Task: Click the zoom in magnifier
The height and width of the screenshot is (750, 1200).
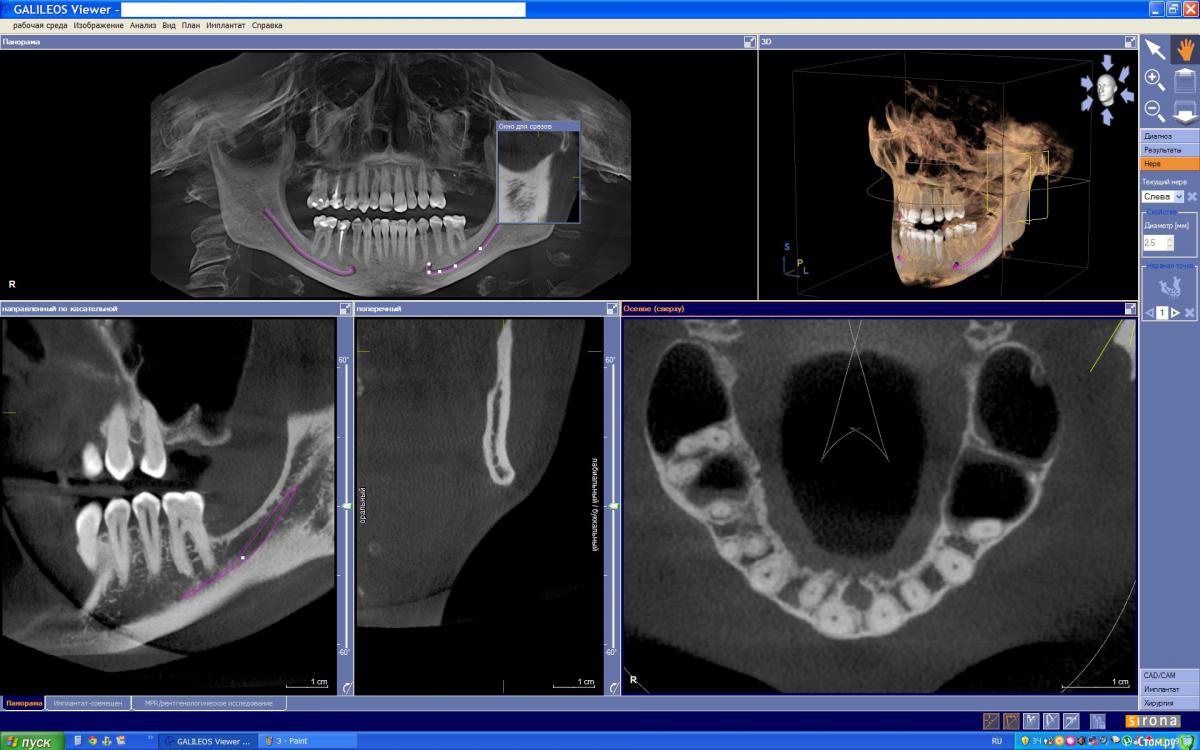Action: (1154, 80)
